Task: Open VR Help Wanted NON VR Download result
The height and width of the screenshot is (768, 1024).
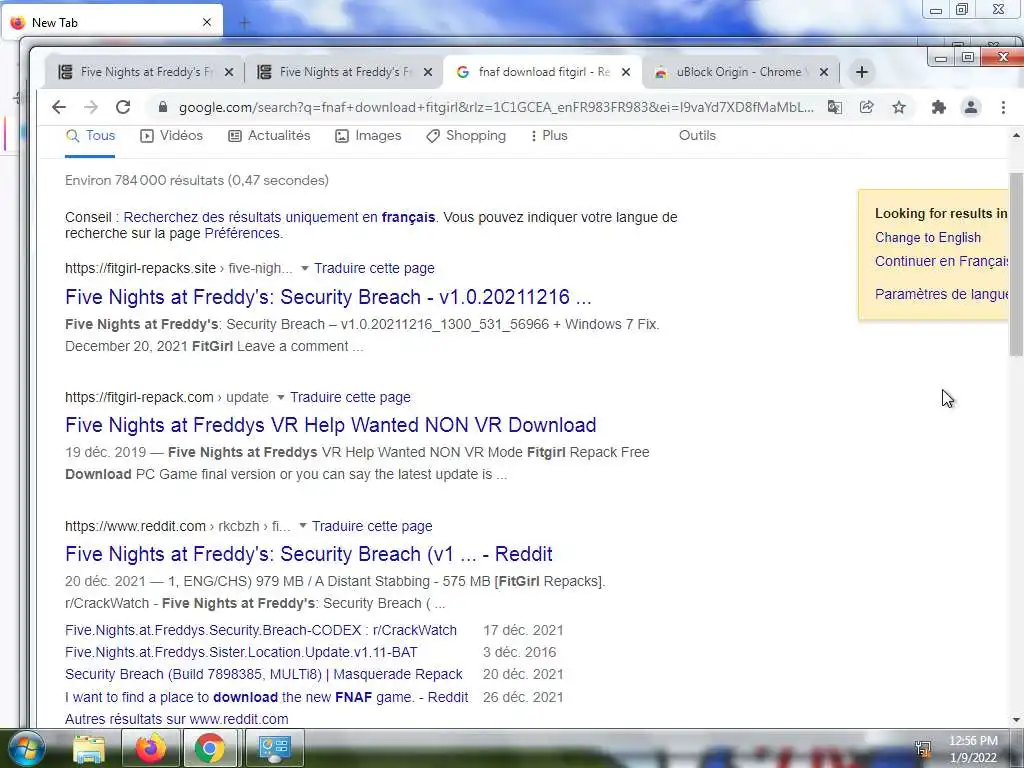Action: pyautogui.click(x=330, y=425)
